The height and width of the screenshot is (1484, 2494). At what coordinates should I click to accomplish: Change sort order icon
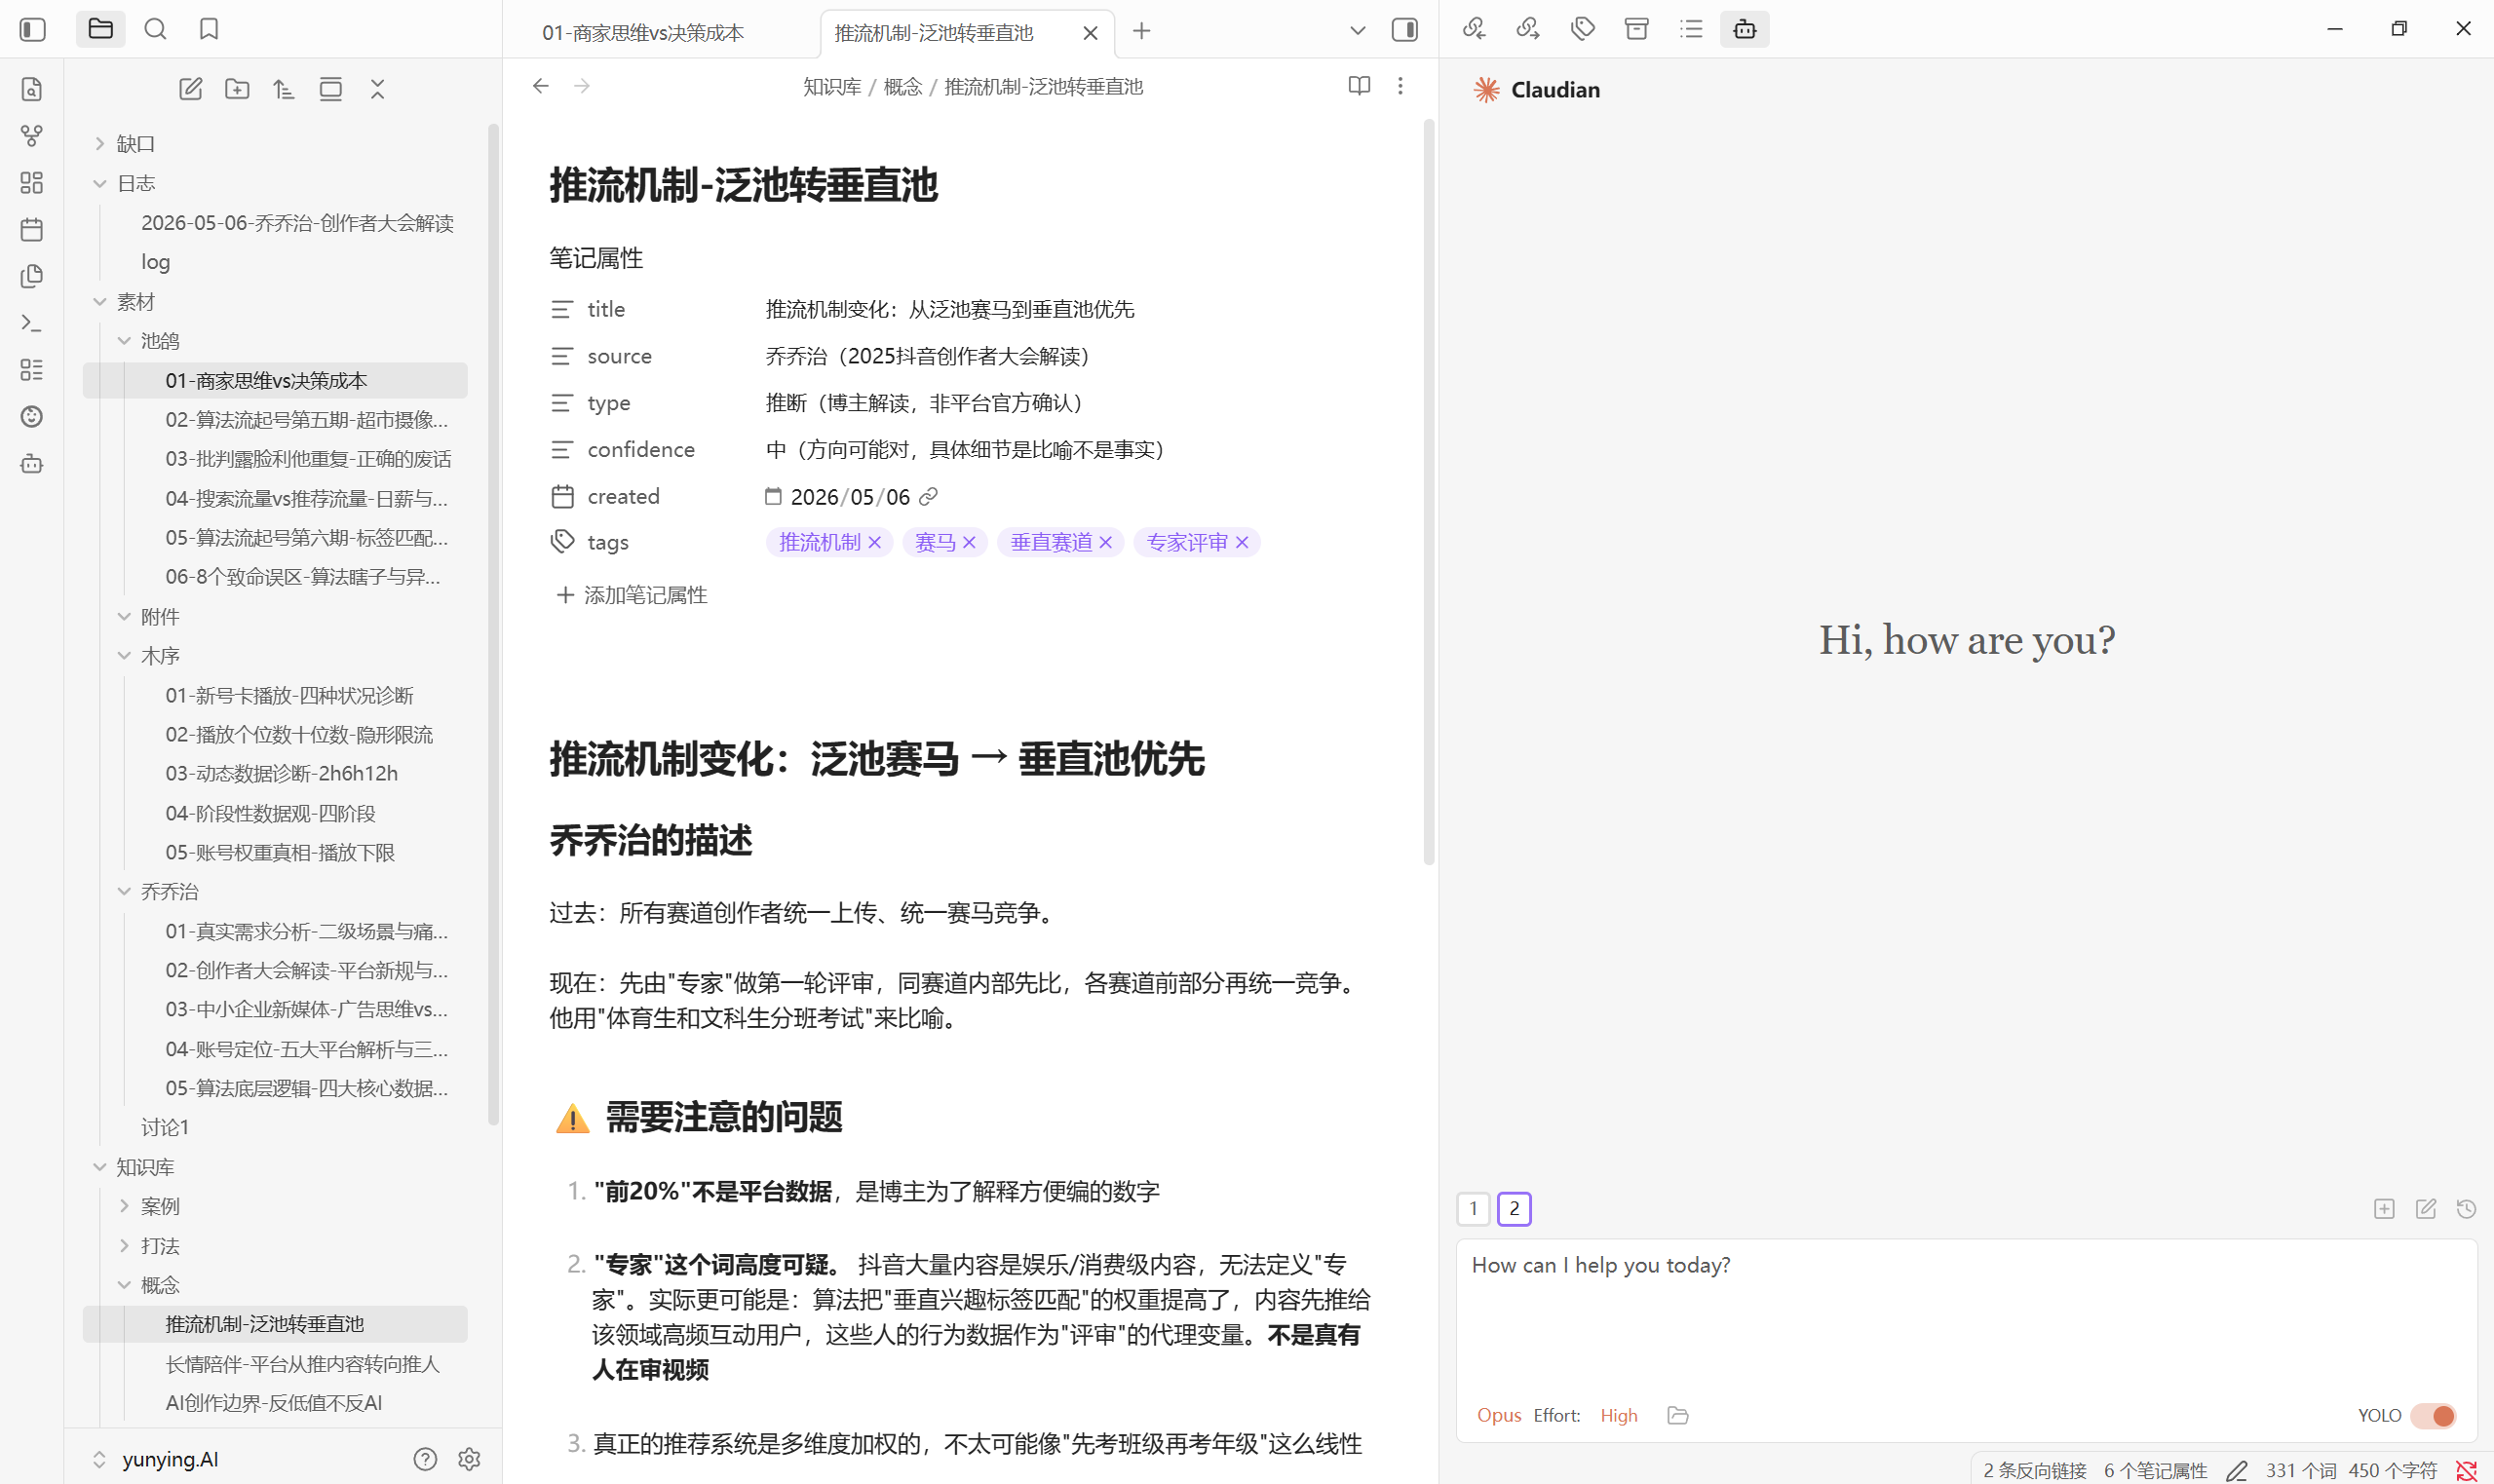pos(284,89)
